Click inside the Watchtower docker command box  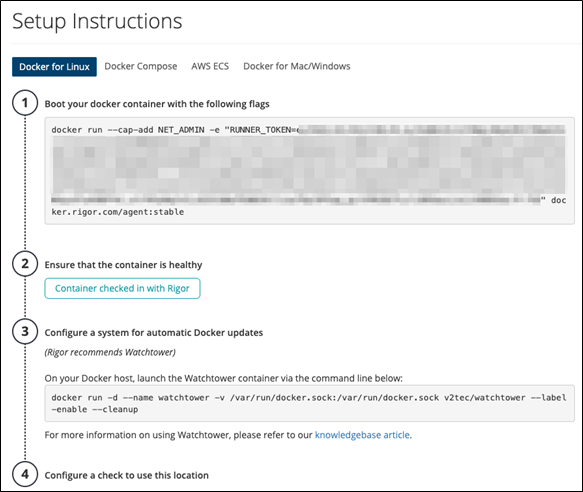[309, 403]
